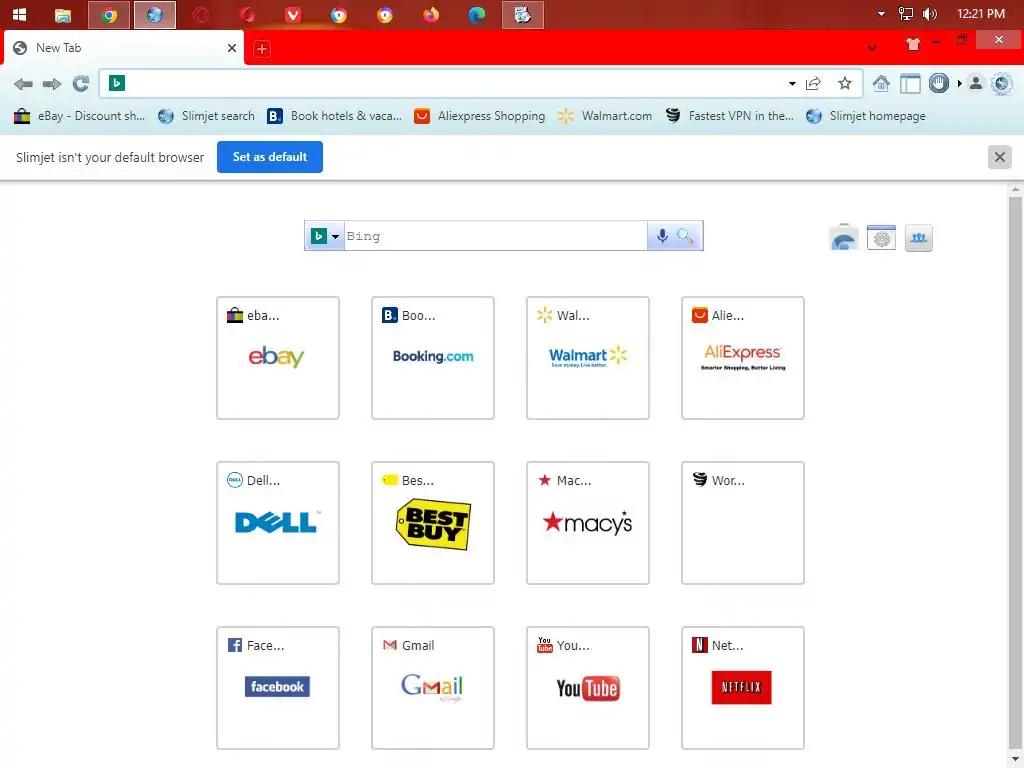Open the Dell speed dial tile
Screen dimensions: 1024x768
(278, 523)
